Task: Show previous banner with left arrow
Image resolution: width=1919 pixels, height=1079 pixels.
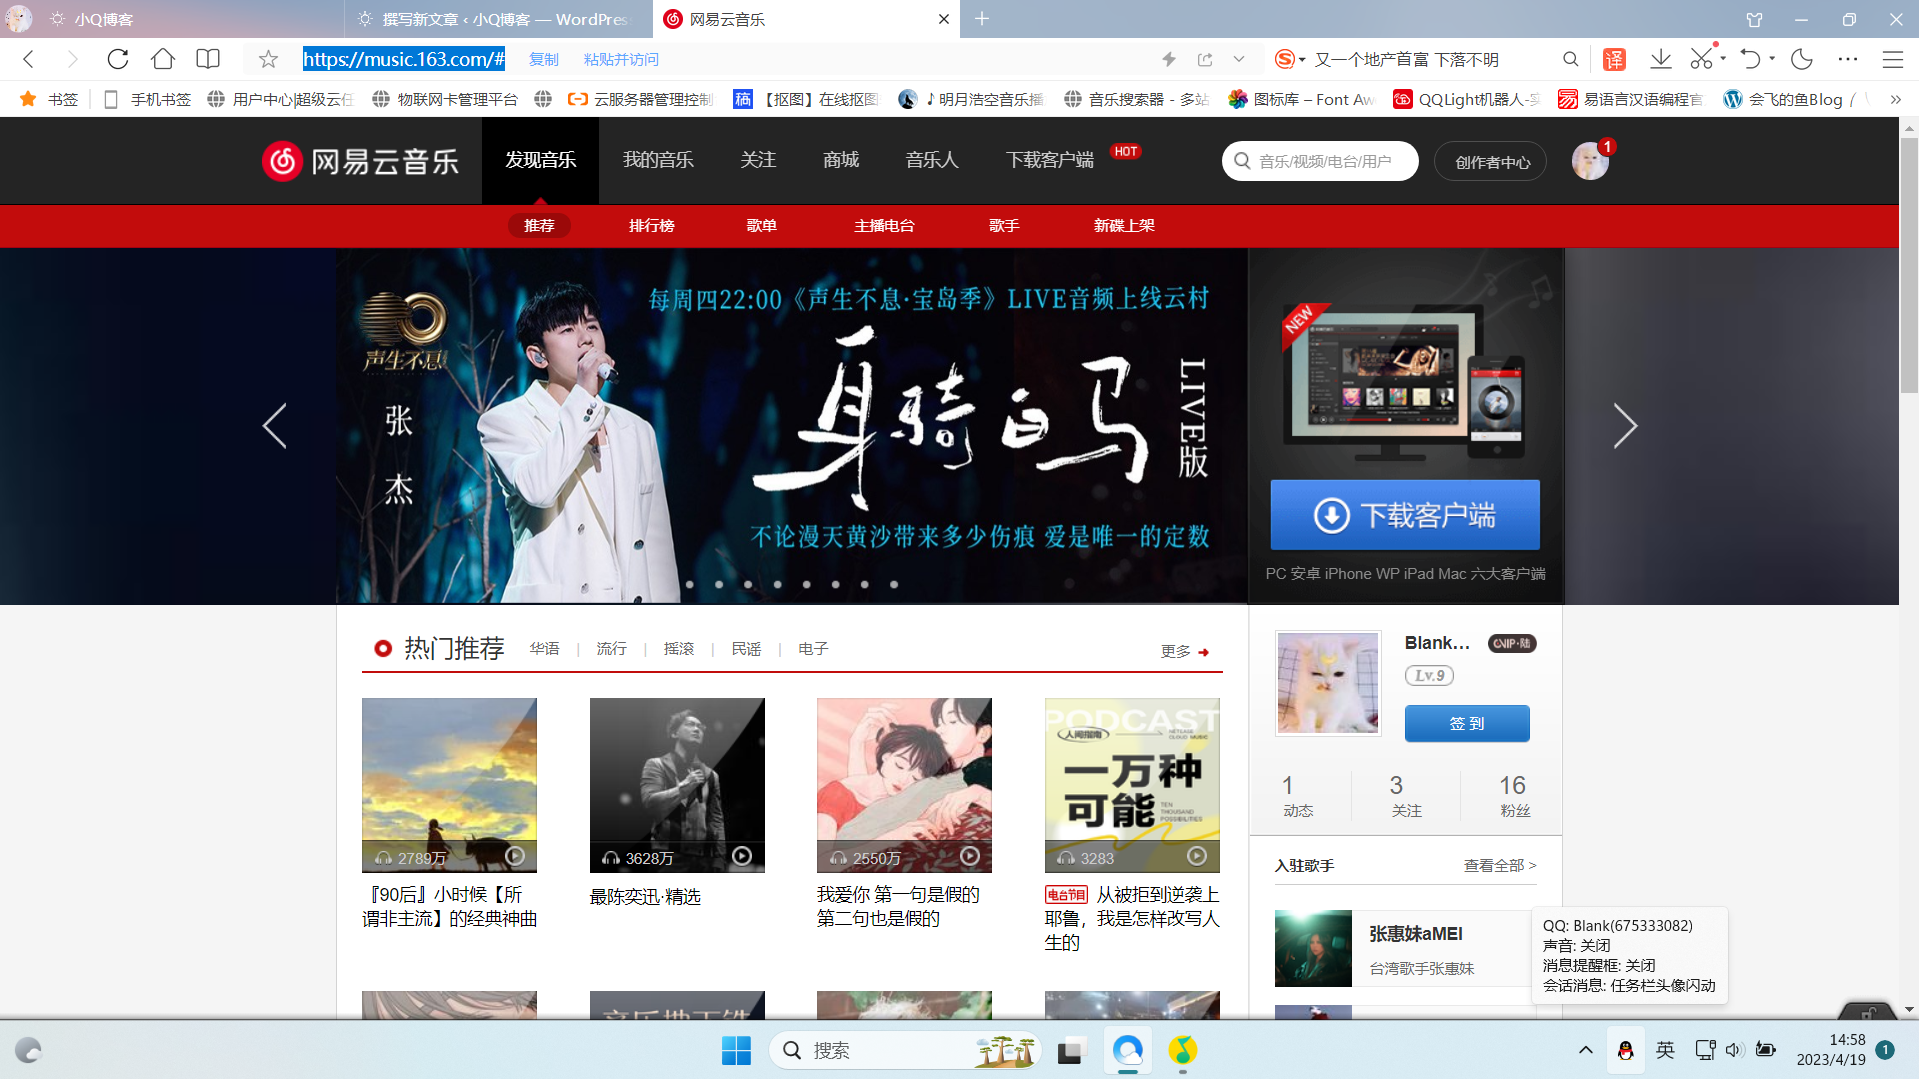Action: click(x=275, y=426)
